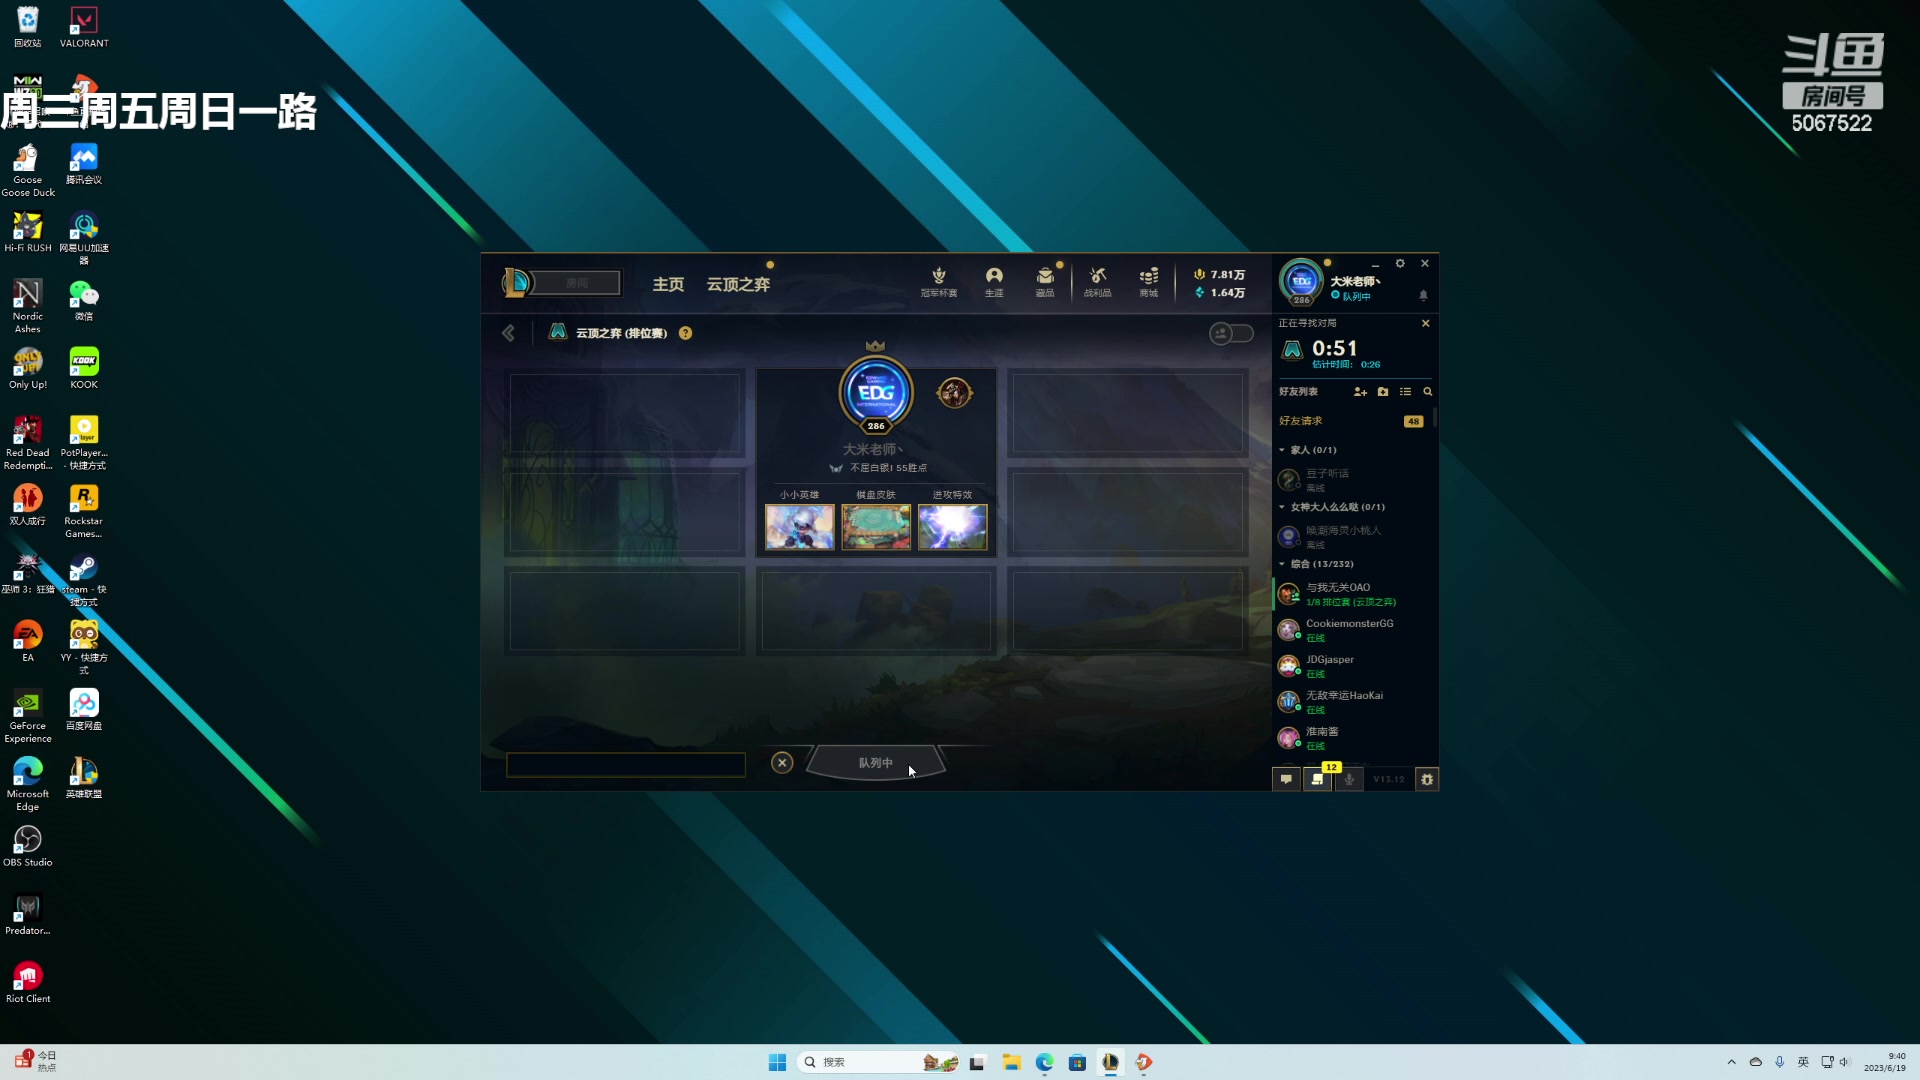
Task: Cancel queue with the round X button
Action: [782, 763]
